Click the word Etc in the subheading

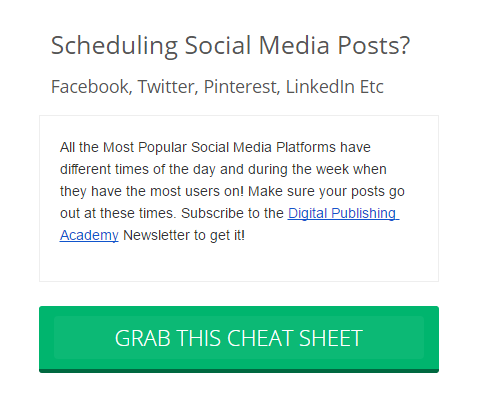point(371,87)
